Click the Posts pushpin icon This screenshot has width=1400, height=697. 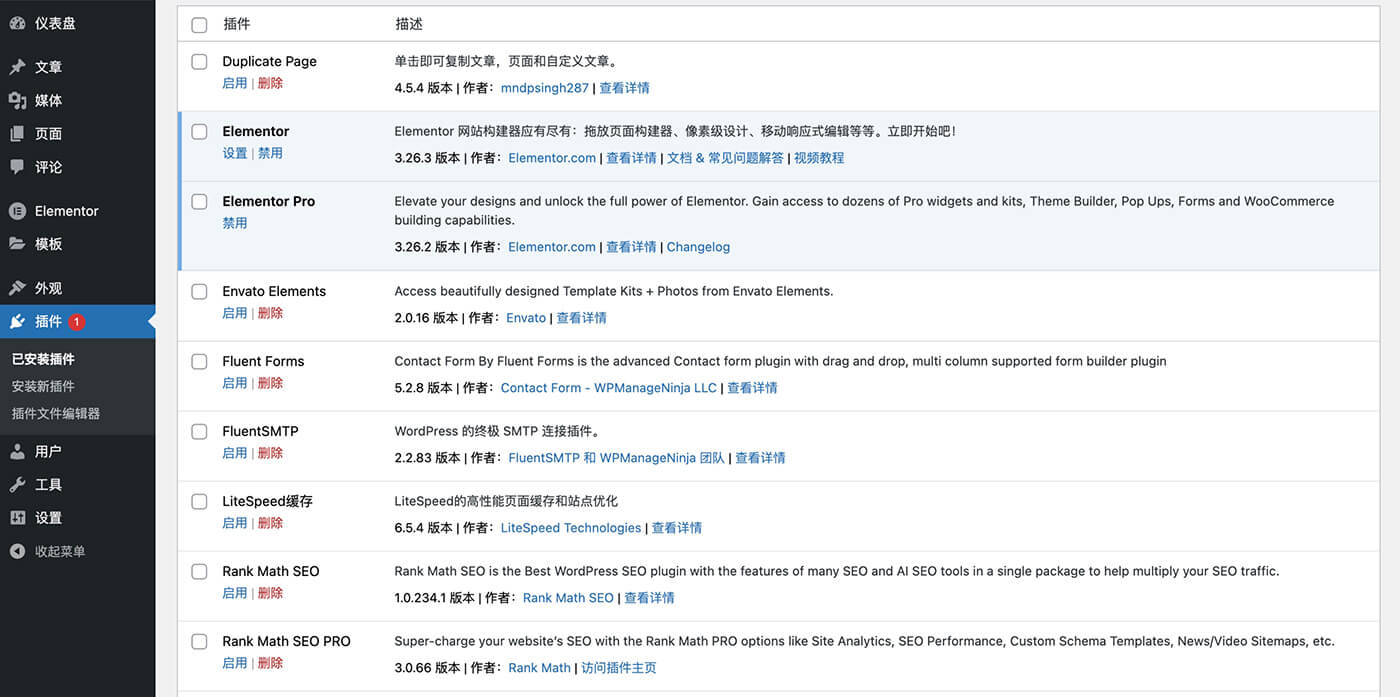(17, 67)
